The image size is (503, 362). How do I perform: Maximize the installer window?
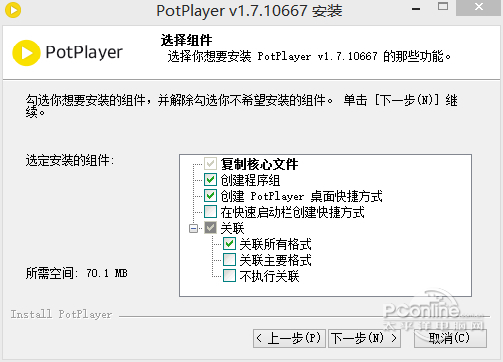[443, 7]
